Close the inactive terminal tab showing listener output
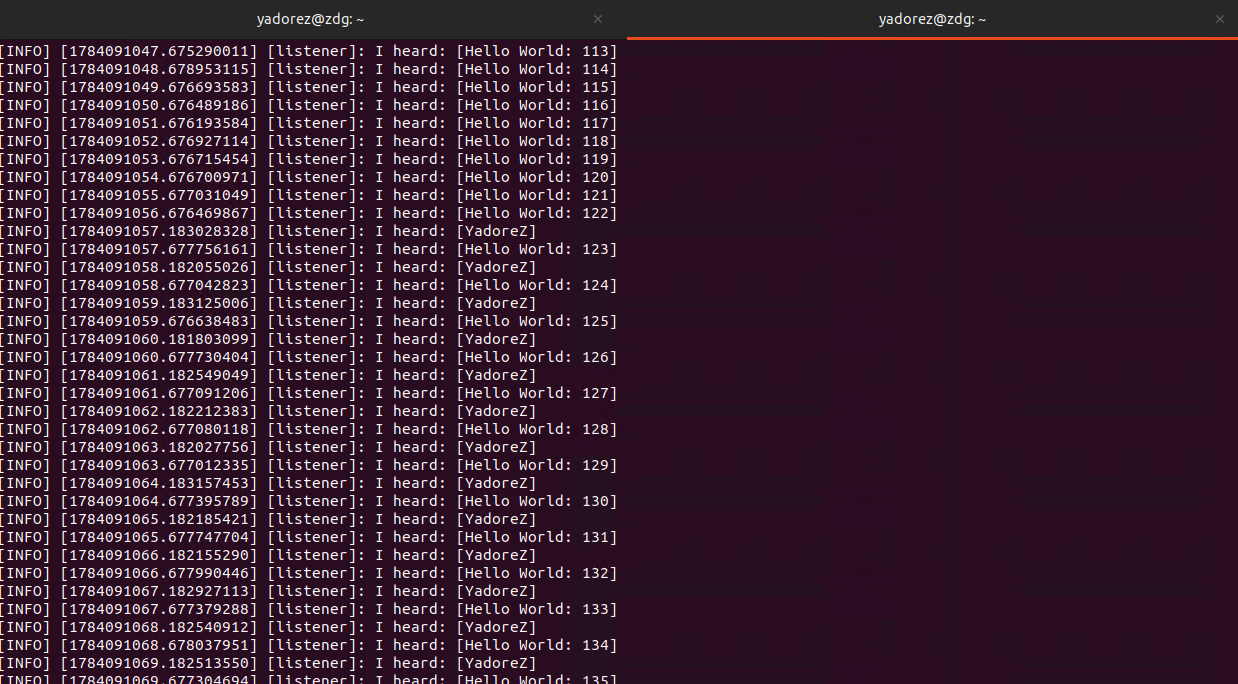 [598, 19]
